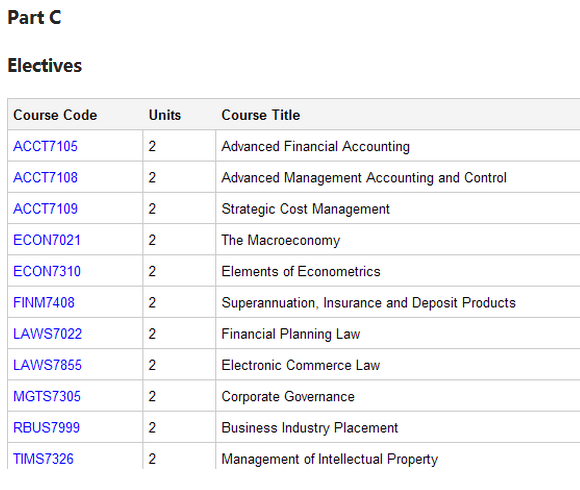Click the Business Industry Placement title cell
The image size is (580, 490).
(x=398, y=428)
